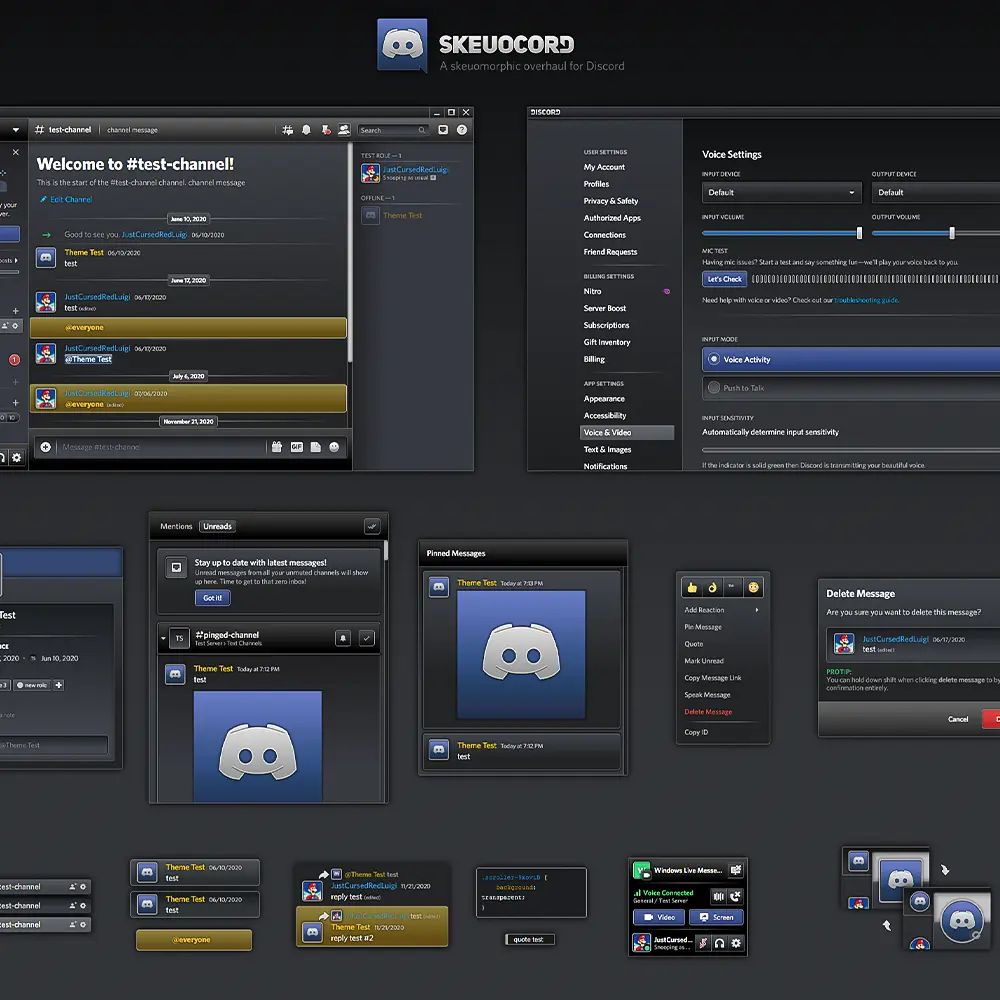Disconnect from voice call icon

(735, 897)
